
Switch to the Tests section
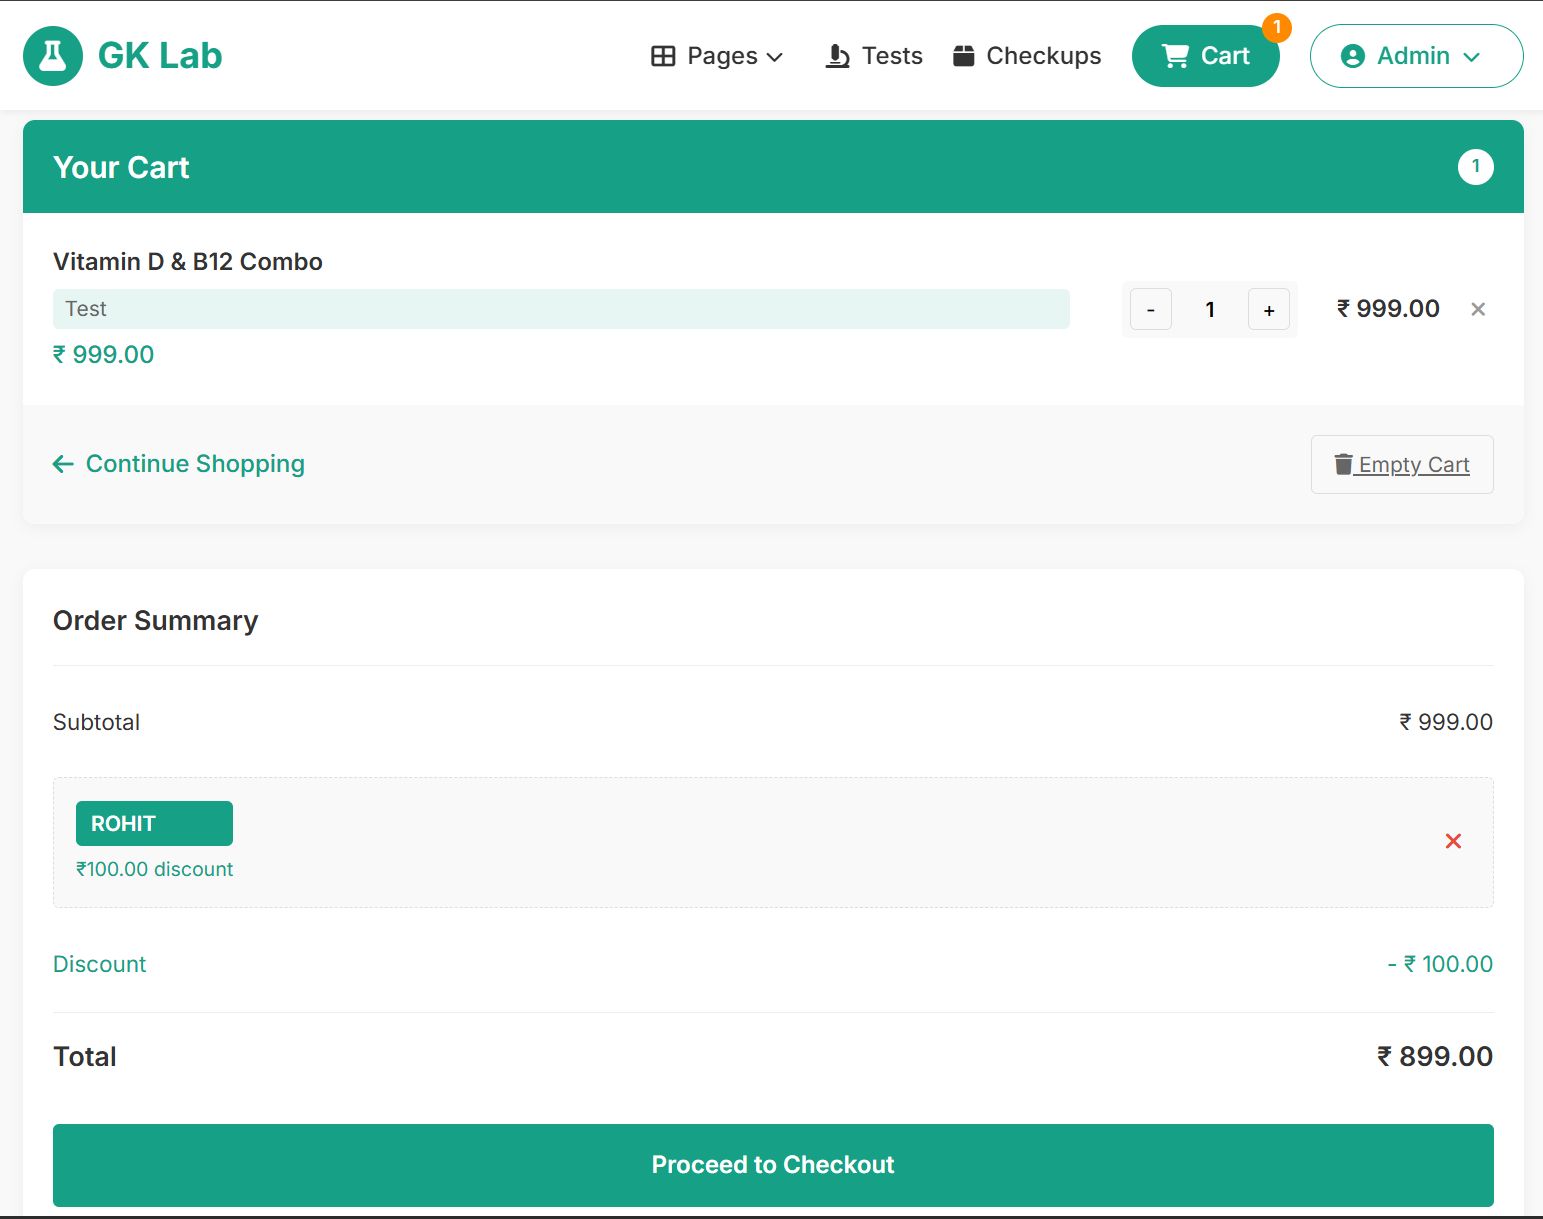[892, 56]
